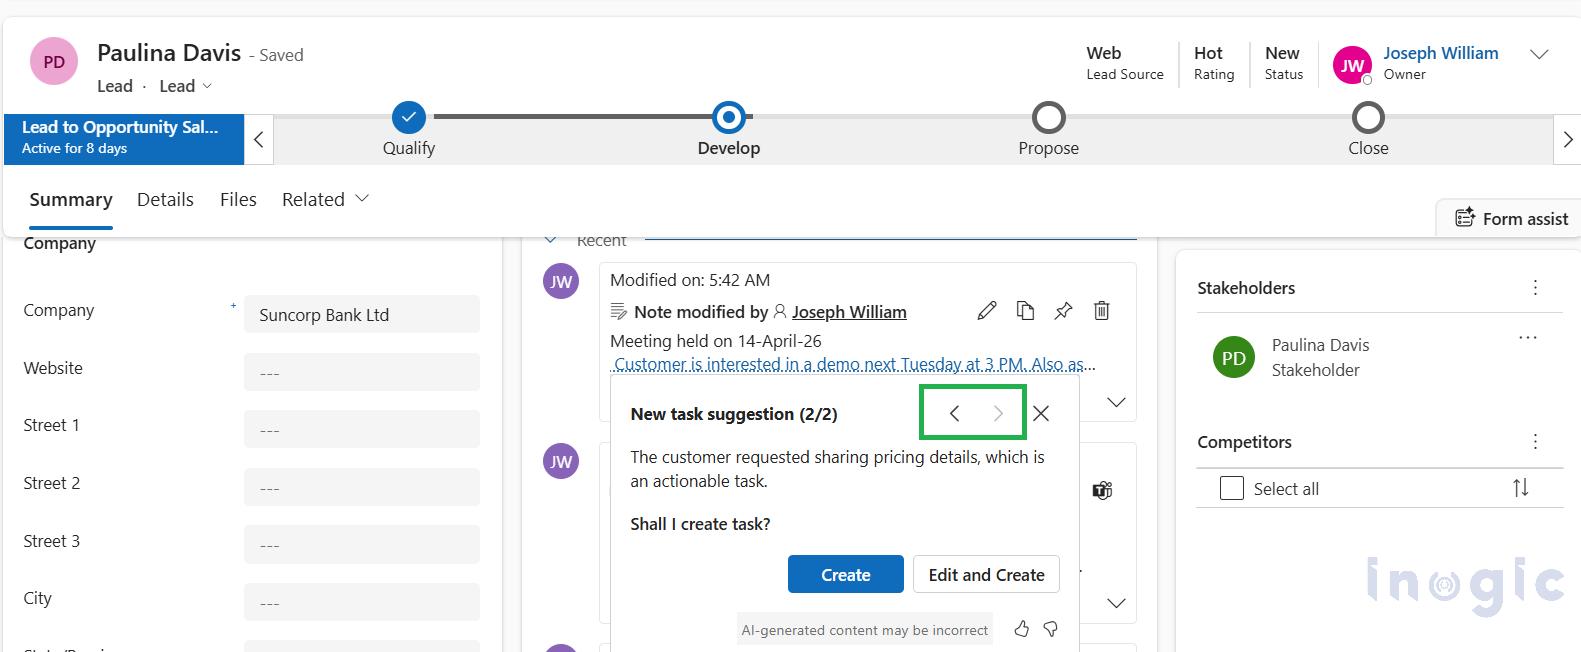Click the sort icon in Competitors

(x=1520, y=488)
